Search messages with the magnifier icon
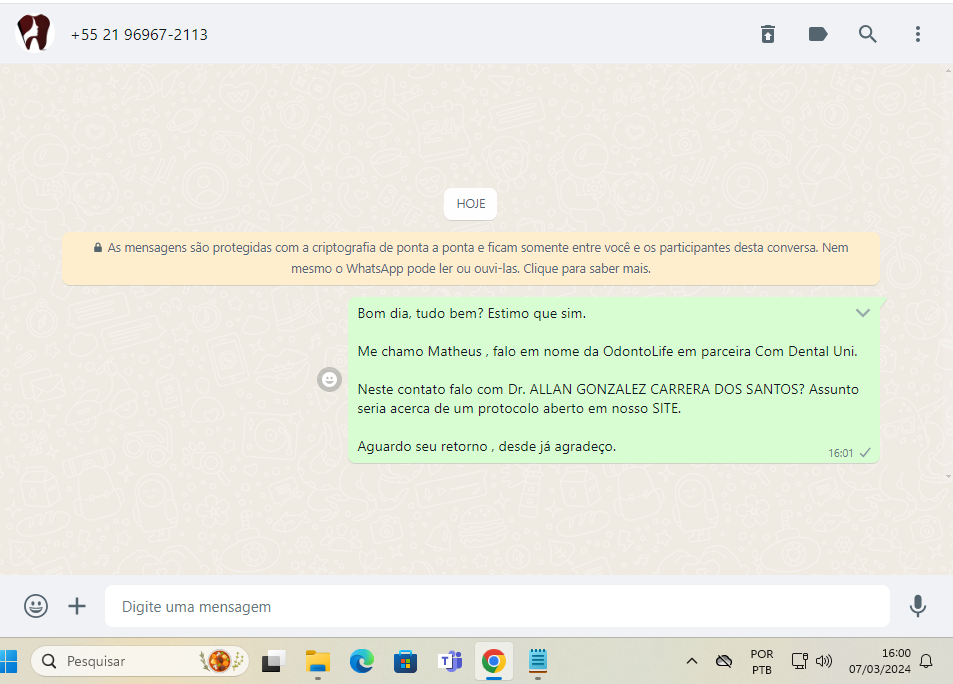 867,34
